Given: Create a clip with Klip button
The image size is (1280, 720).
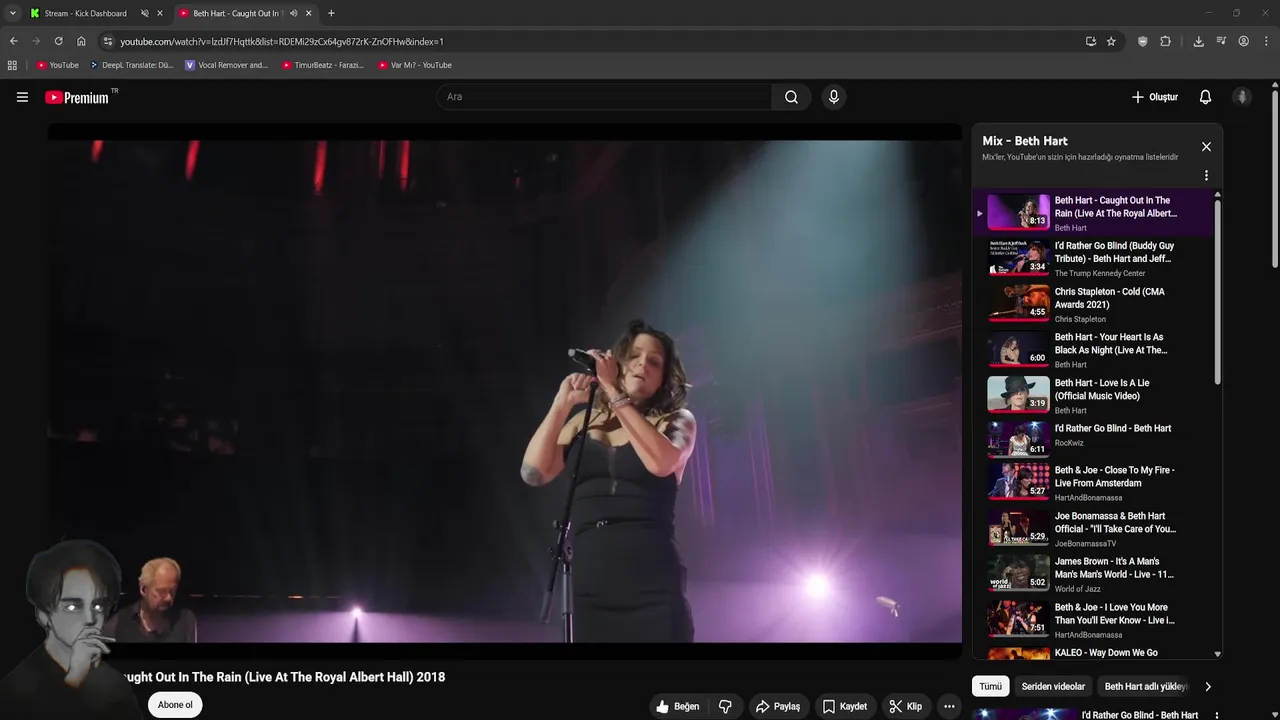Looking at the screenshot, I should (906, 706).
